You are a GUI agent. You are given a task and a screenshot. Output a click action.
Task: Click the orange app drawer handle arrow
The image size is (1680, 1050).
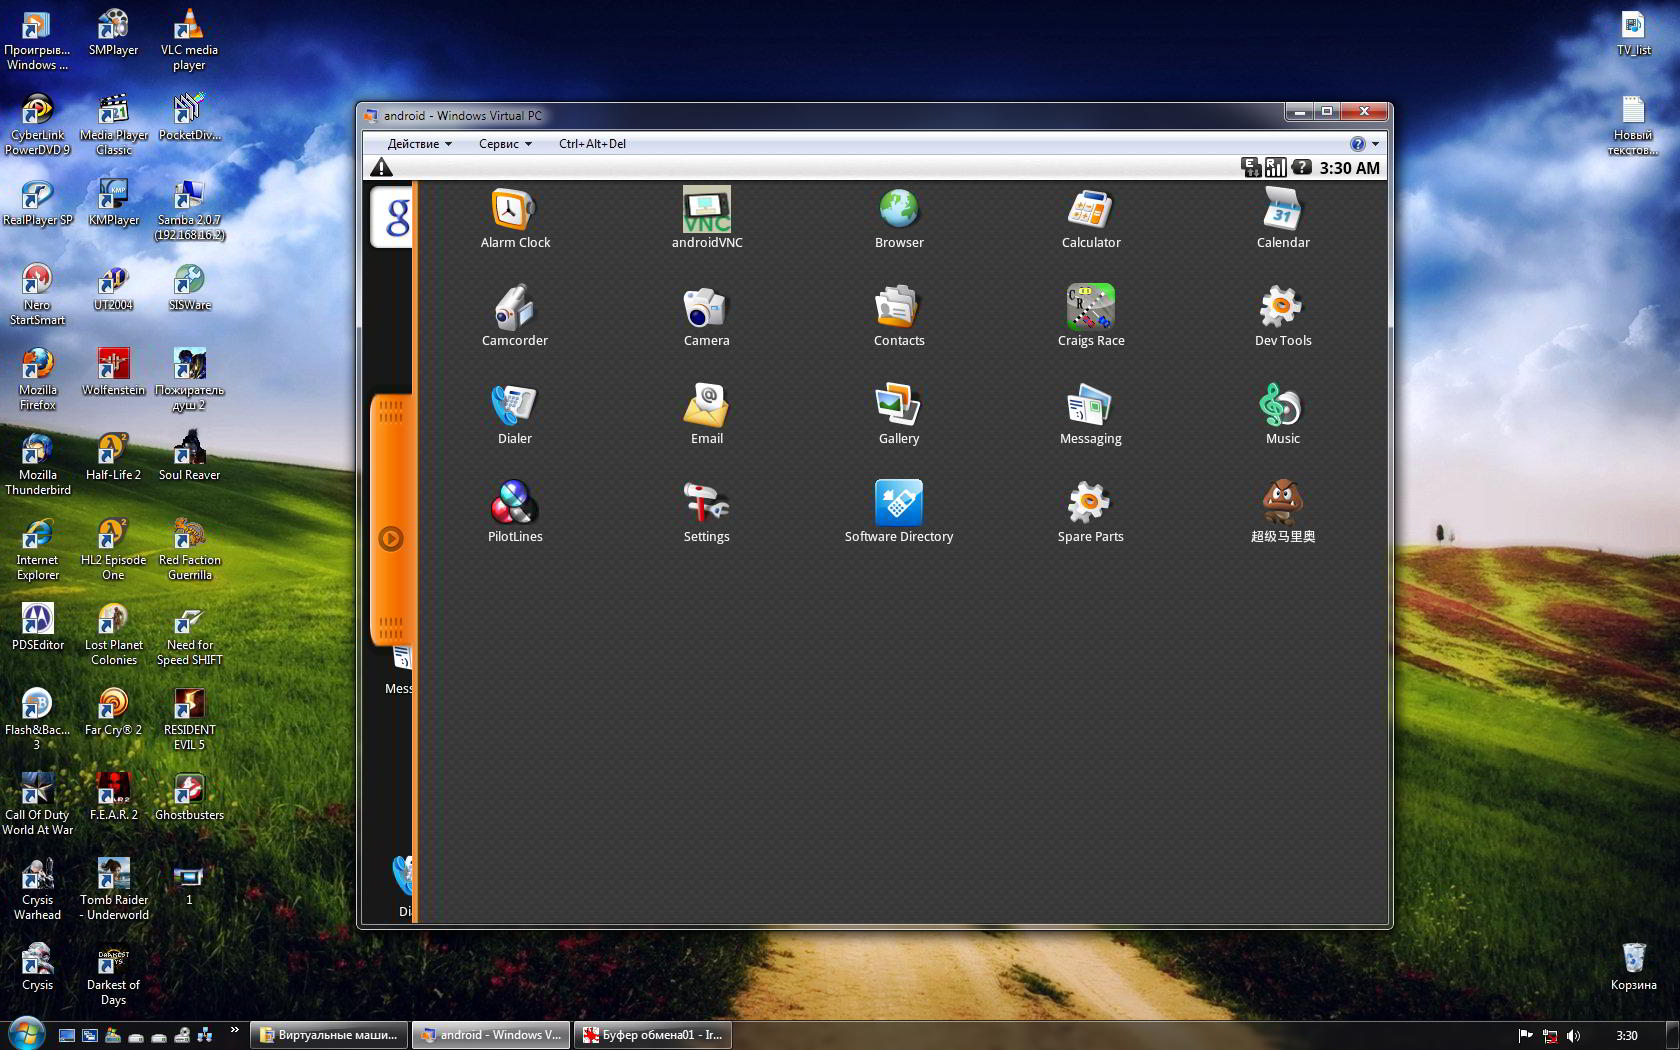[x=391, y=539]
